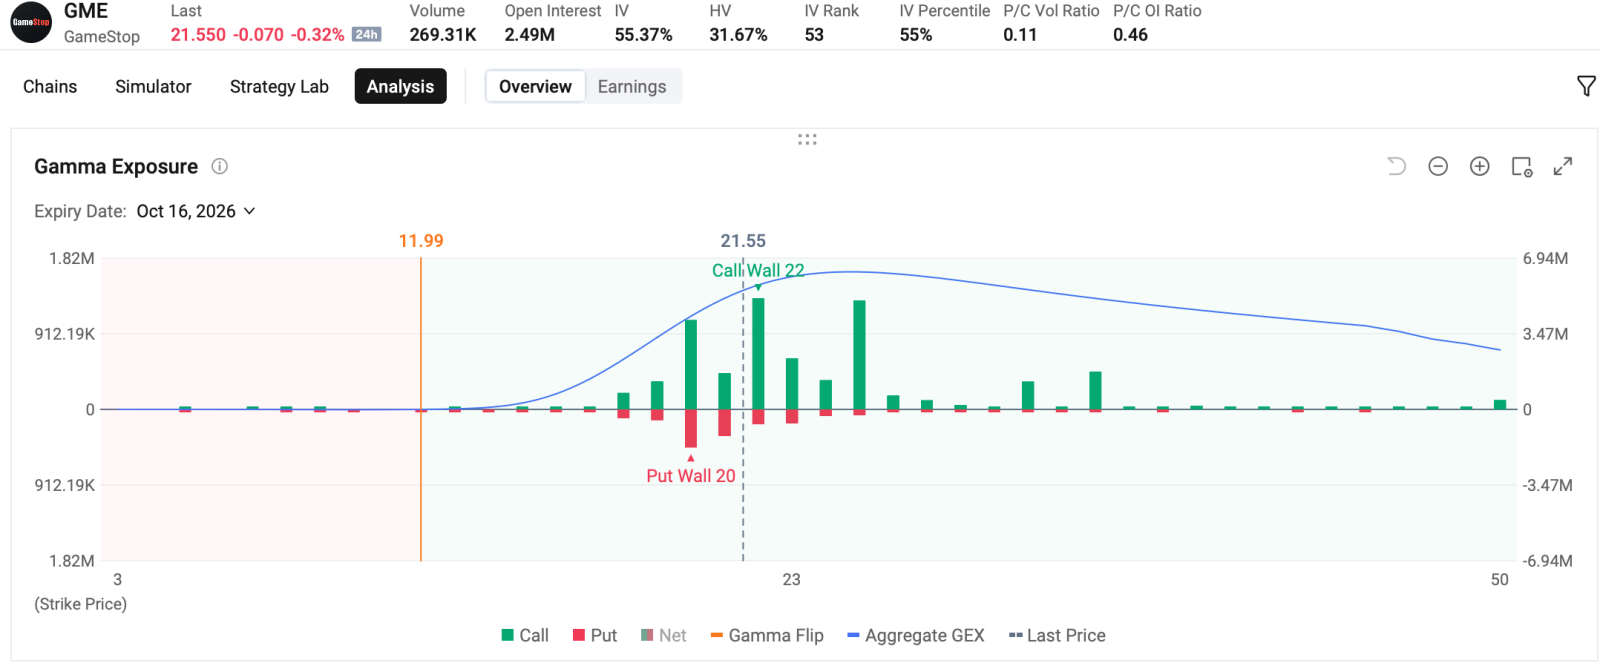Image resolution: width=1600 pixels, height=666 pixels.
Task: Click the 6.94M right axis label
Action: click(1545, 258)
